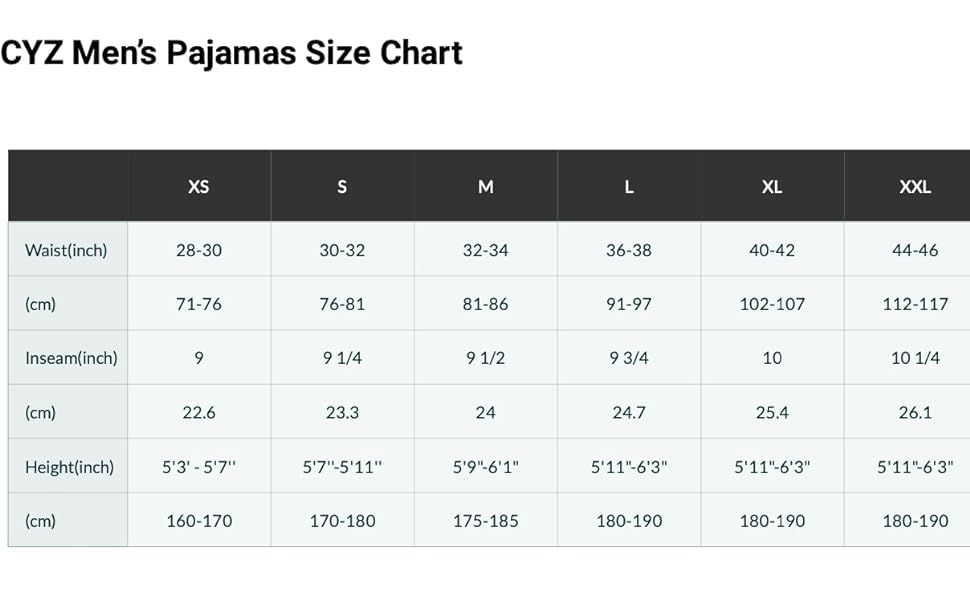Click the 81-86 waist cm cell
This screenshot has height=600, width=970.
click(x=486, y=304)
